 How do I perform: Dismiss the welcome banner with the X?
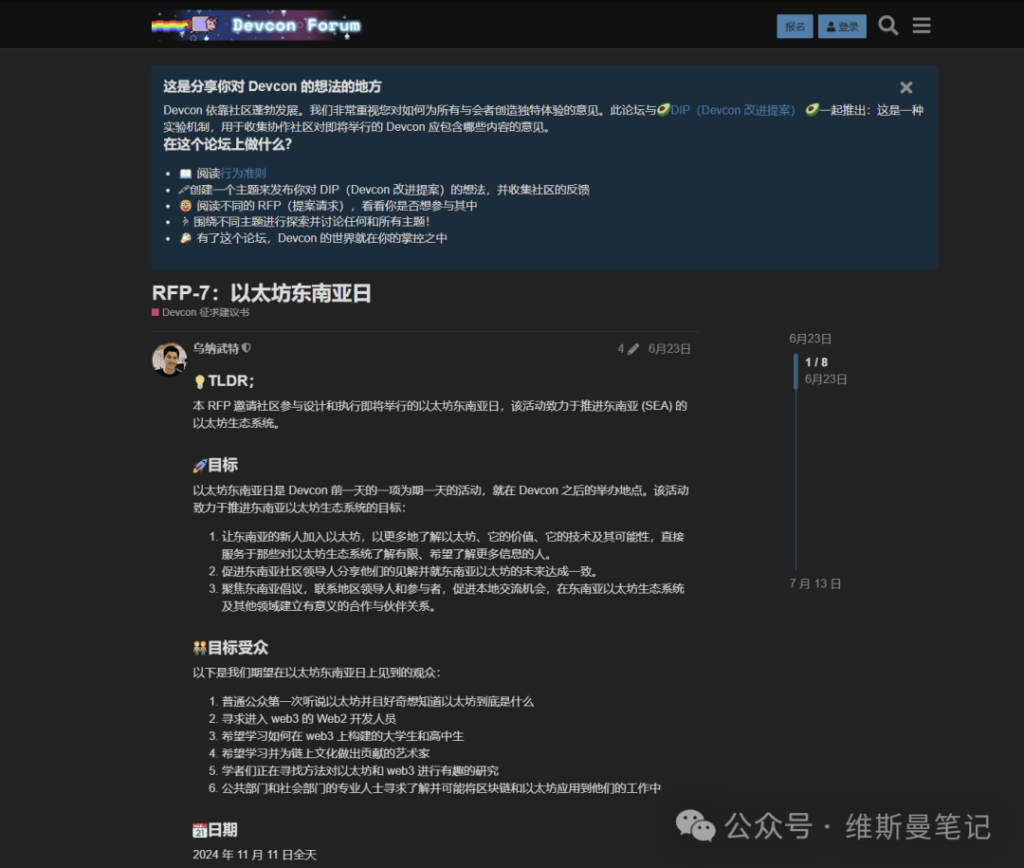906,88
